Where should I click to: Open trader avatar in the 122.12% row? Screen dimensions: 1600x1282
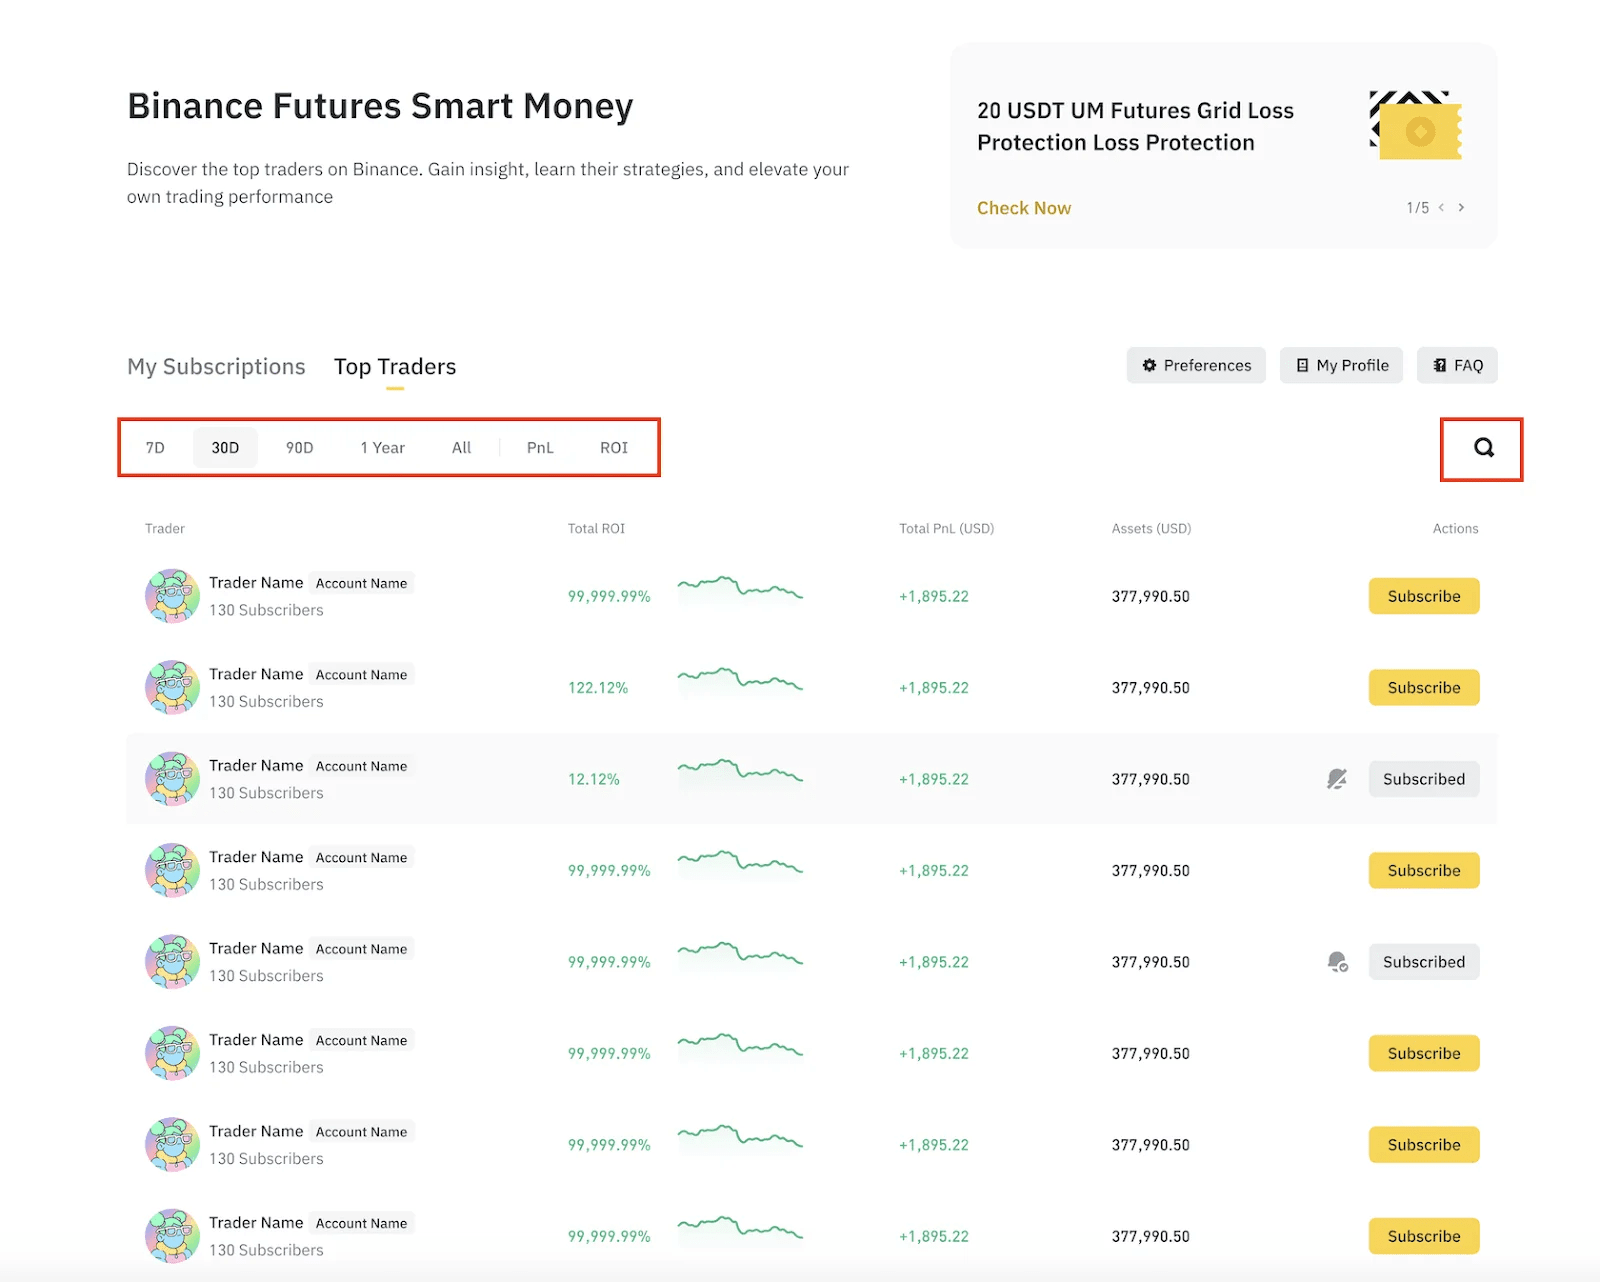172,687
